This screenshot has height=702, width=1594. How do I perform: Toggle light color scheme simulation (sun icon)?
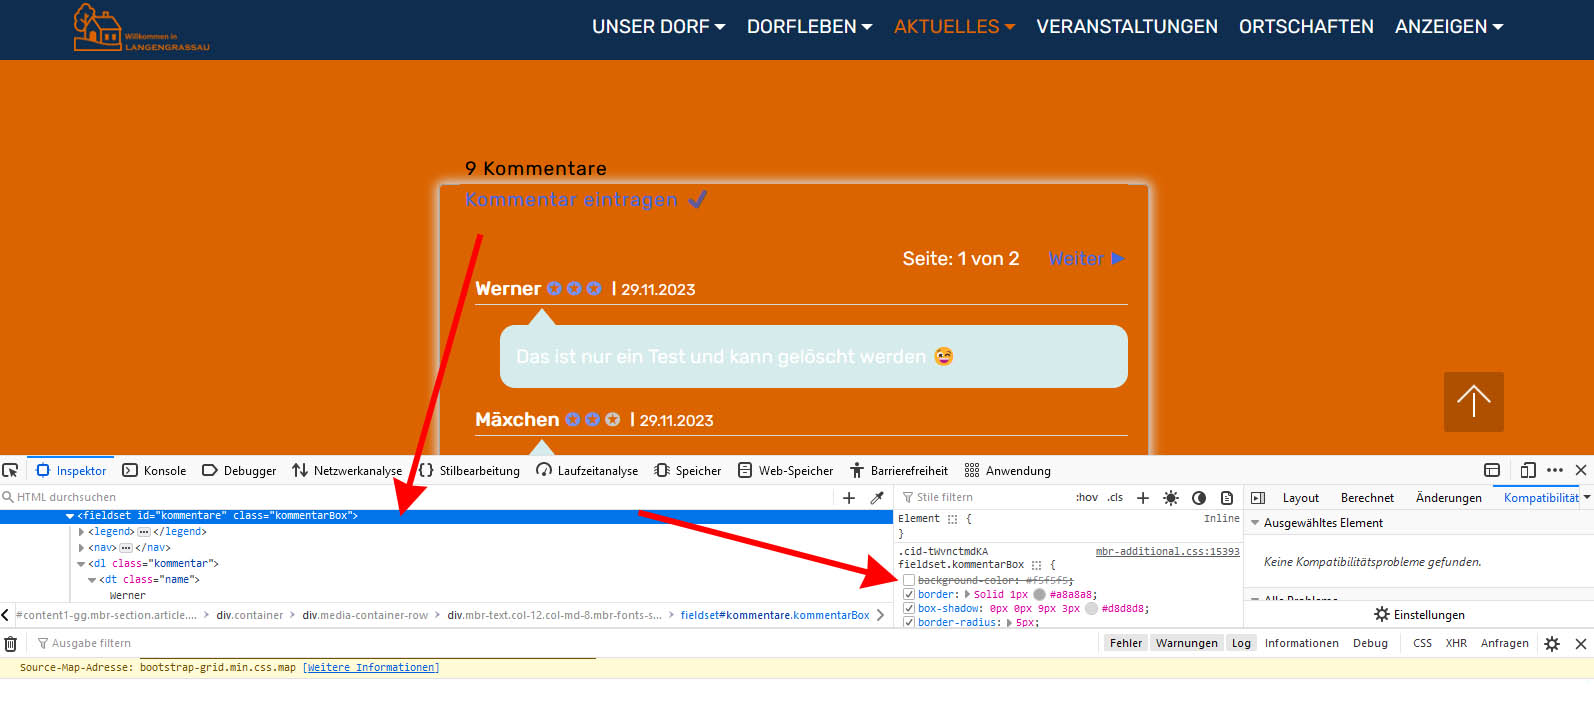click(x=1171, y=497)
